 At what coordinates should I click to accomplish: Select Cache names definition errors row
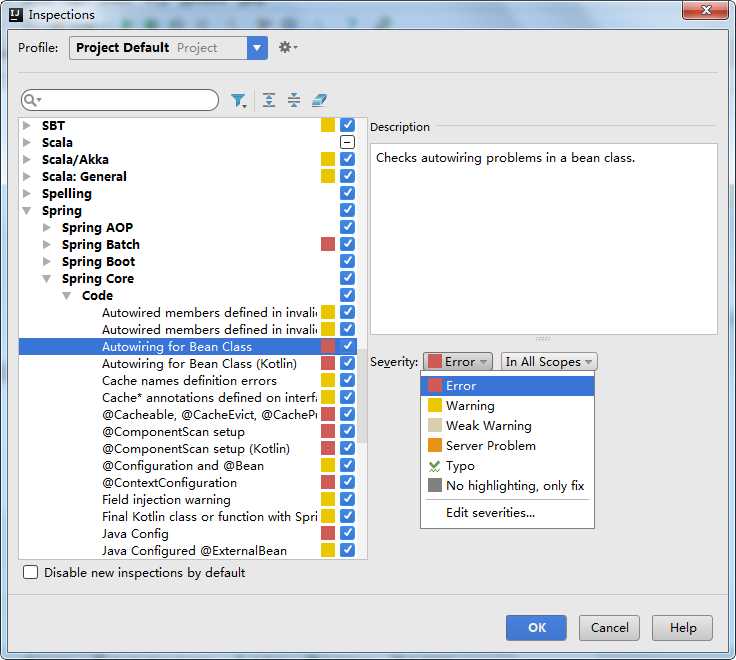187,380
